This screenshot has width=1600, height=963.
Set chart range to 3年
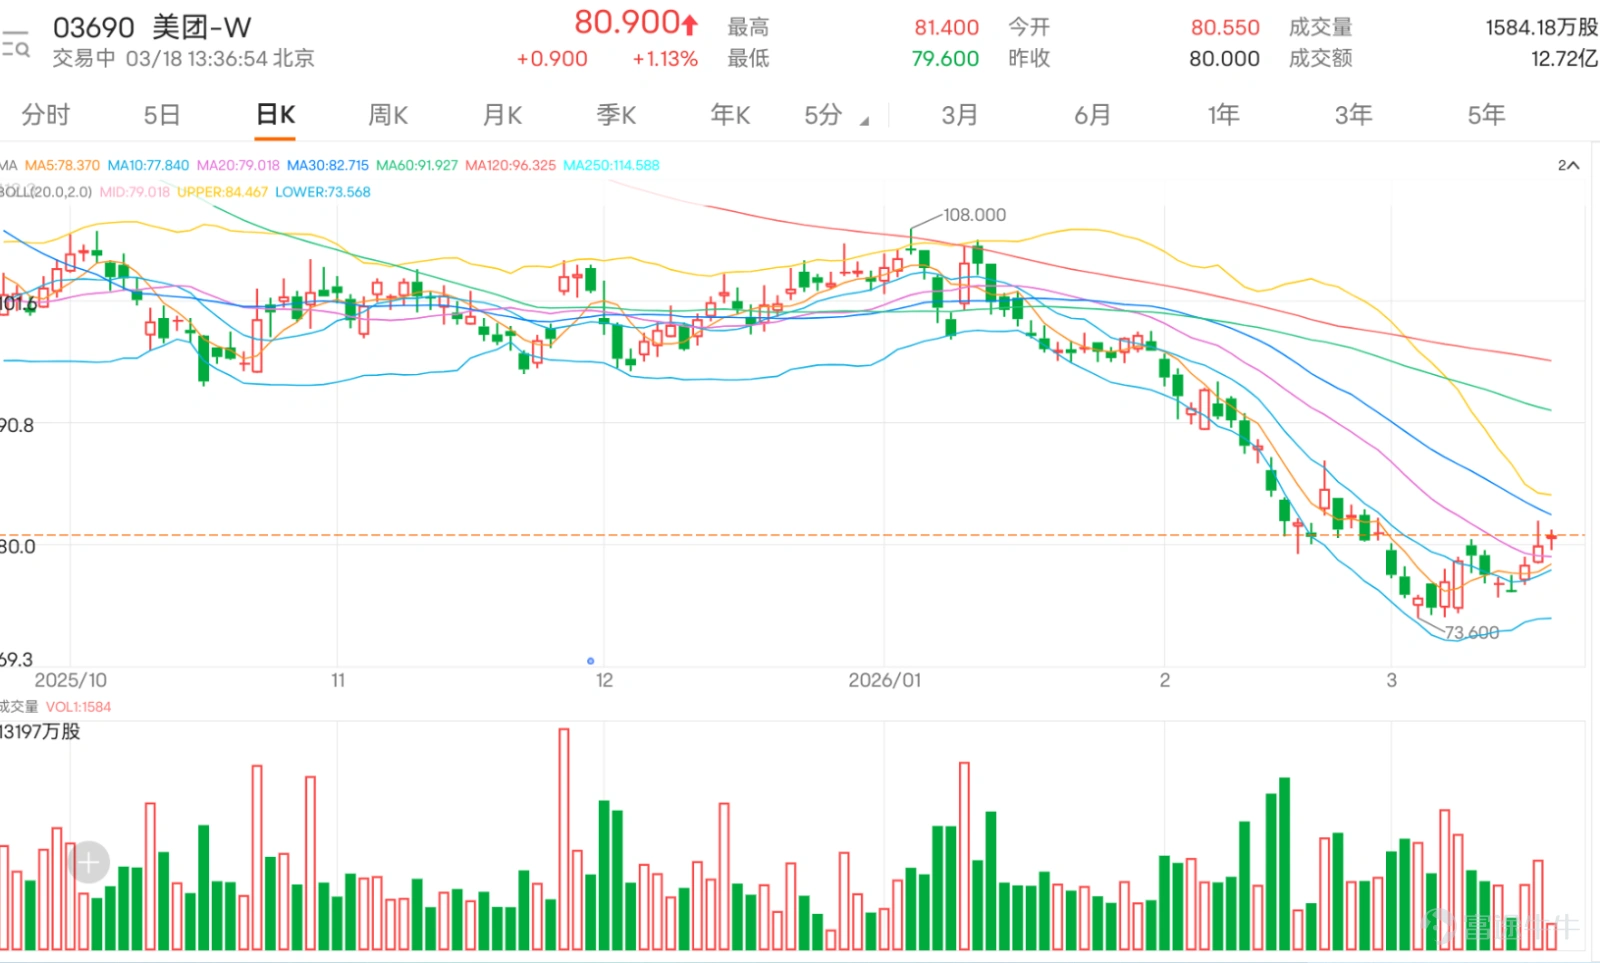pos(1354,115)
